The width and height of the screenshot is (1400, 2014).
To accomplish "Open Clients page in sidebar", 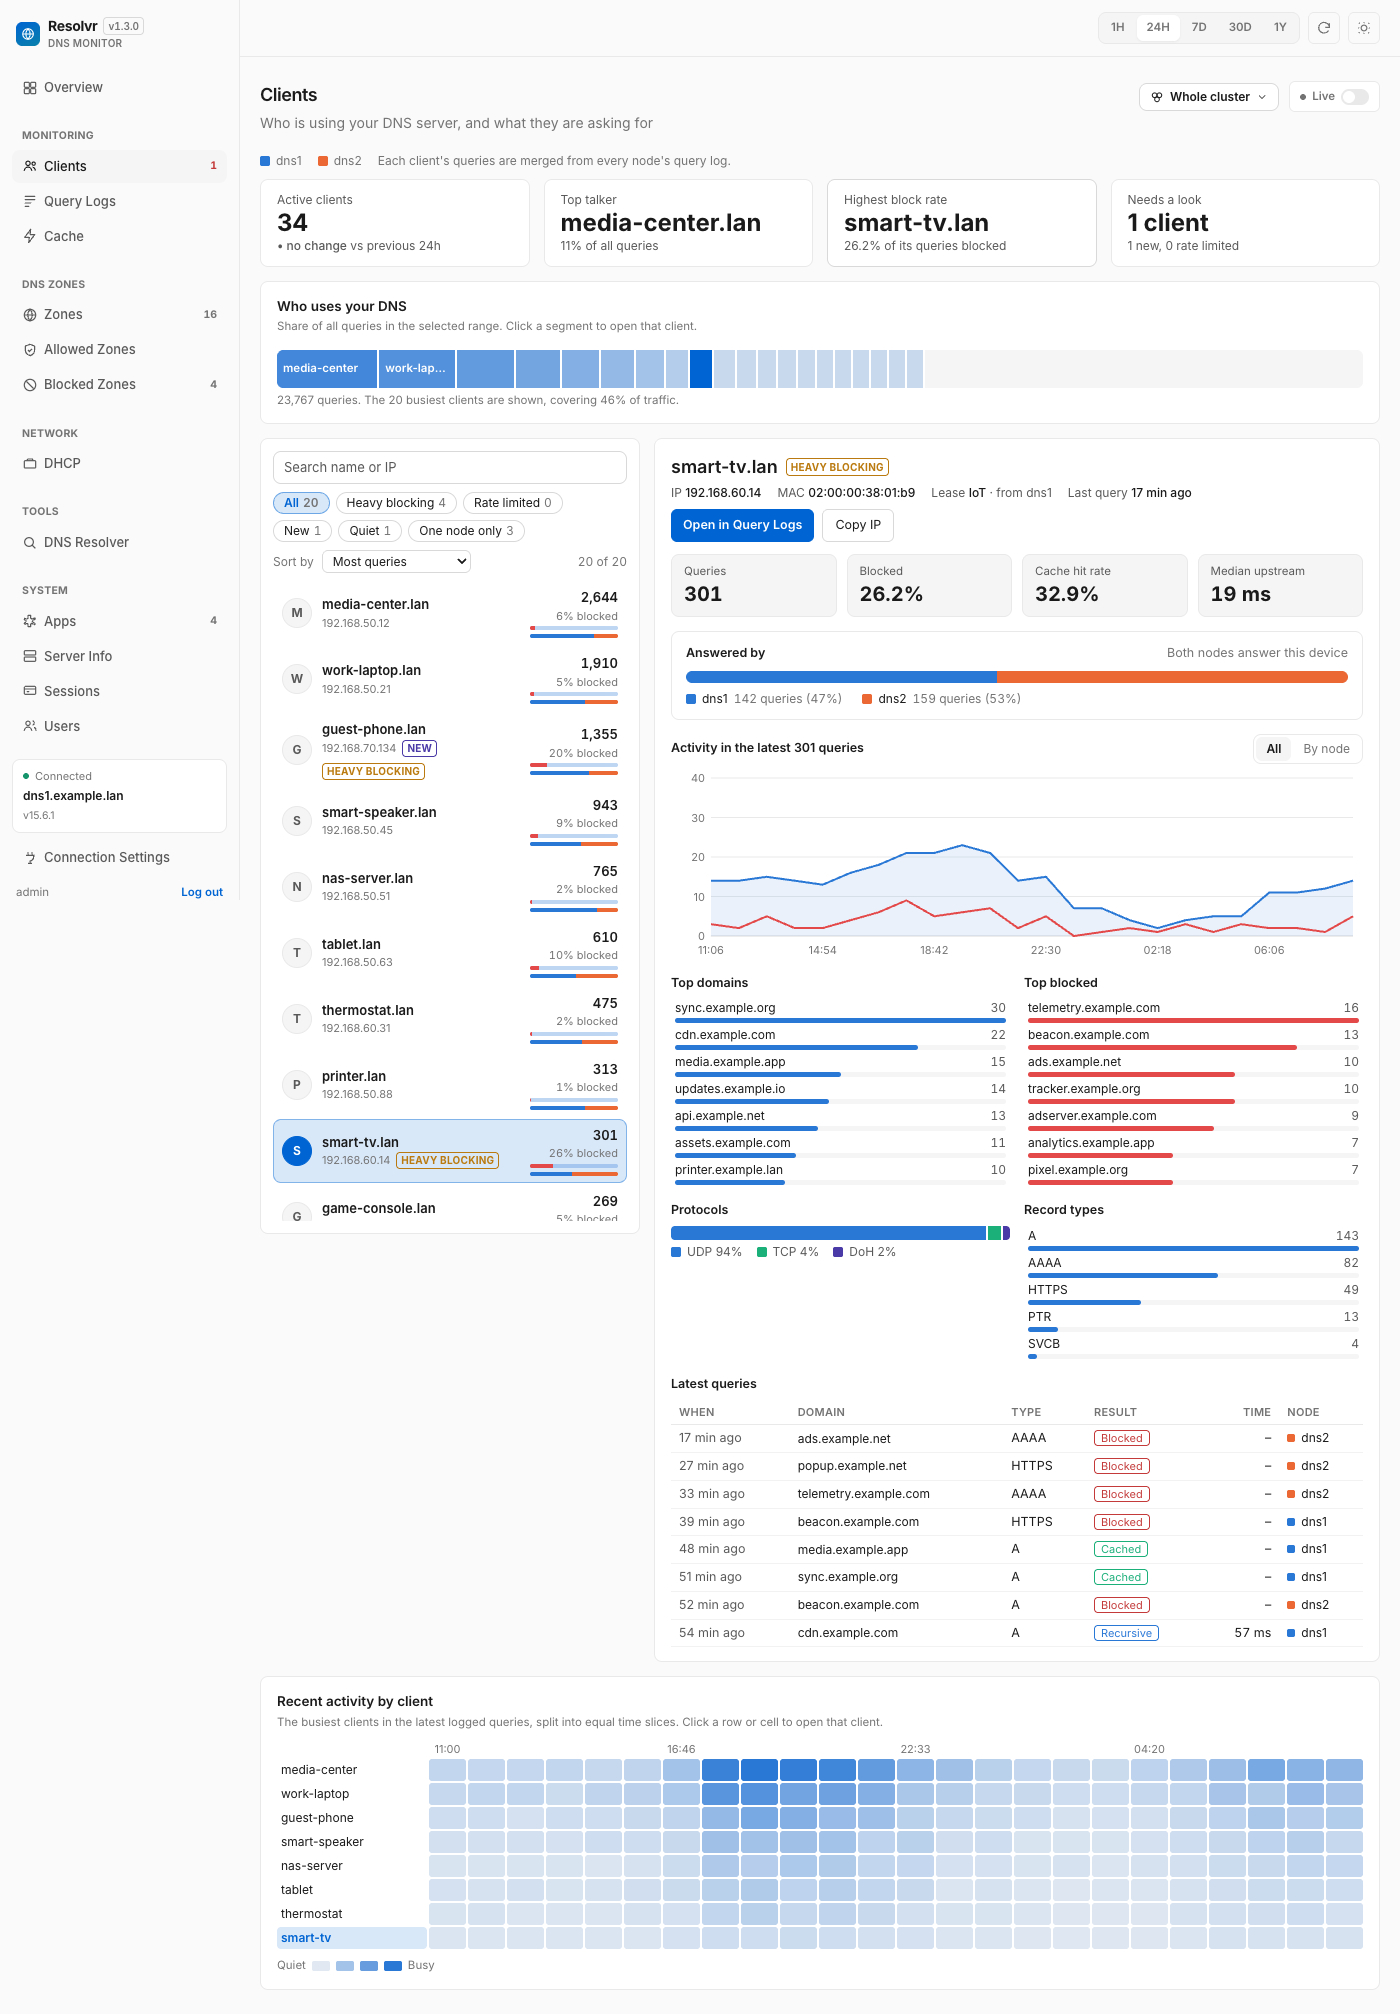I will pyautogui.click(x=119, y=166).
